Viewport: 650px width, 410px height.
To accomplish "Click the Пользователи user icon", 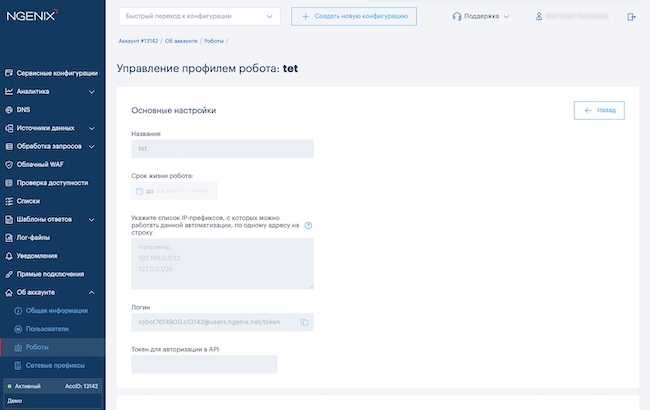I will click(x=18, y=329).
